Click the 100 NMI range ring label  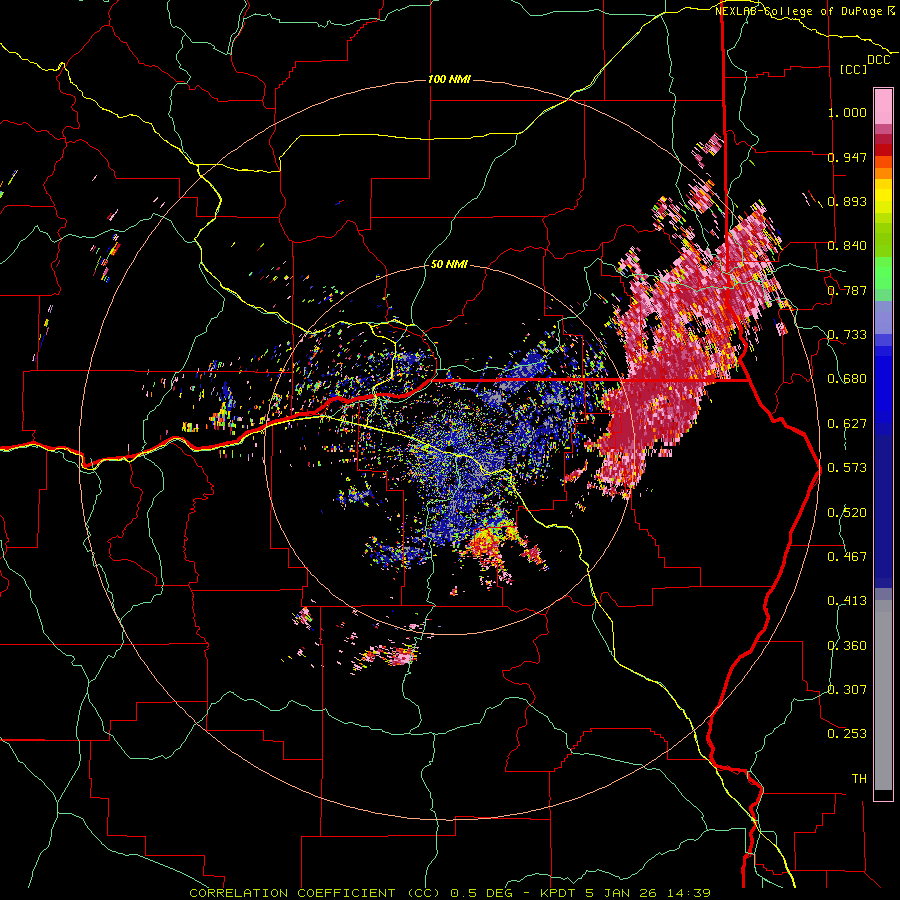(449, 79)
